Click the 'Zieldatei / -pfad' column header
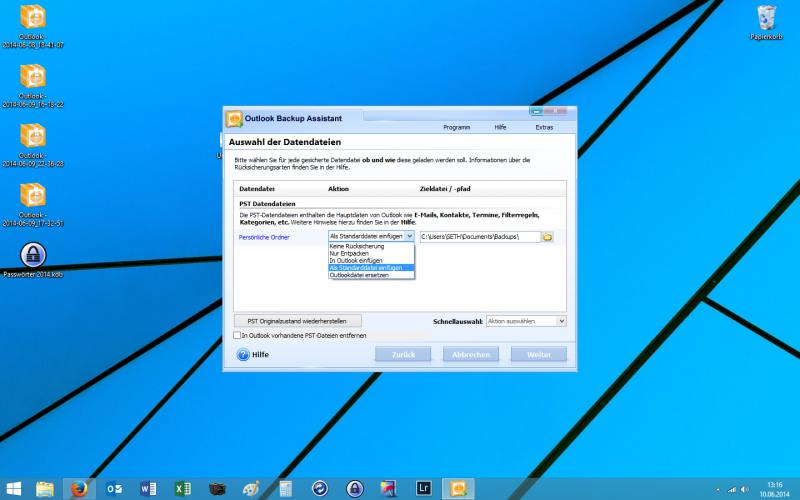The image size is (800, 500). point(445,189)
